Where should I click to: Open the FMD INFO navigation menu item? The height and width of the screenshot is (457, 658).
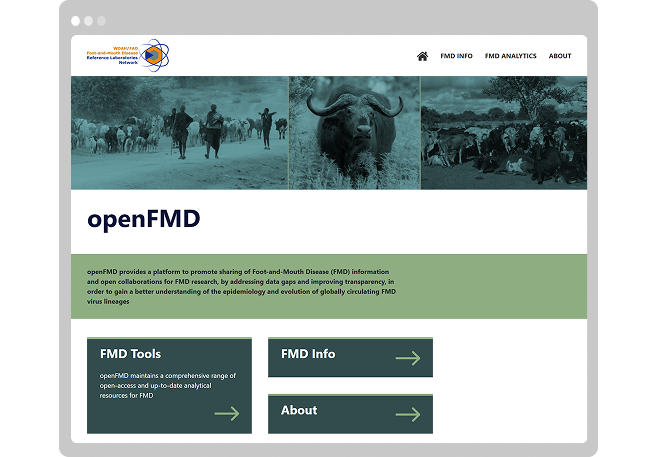point(456,56)
